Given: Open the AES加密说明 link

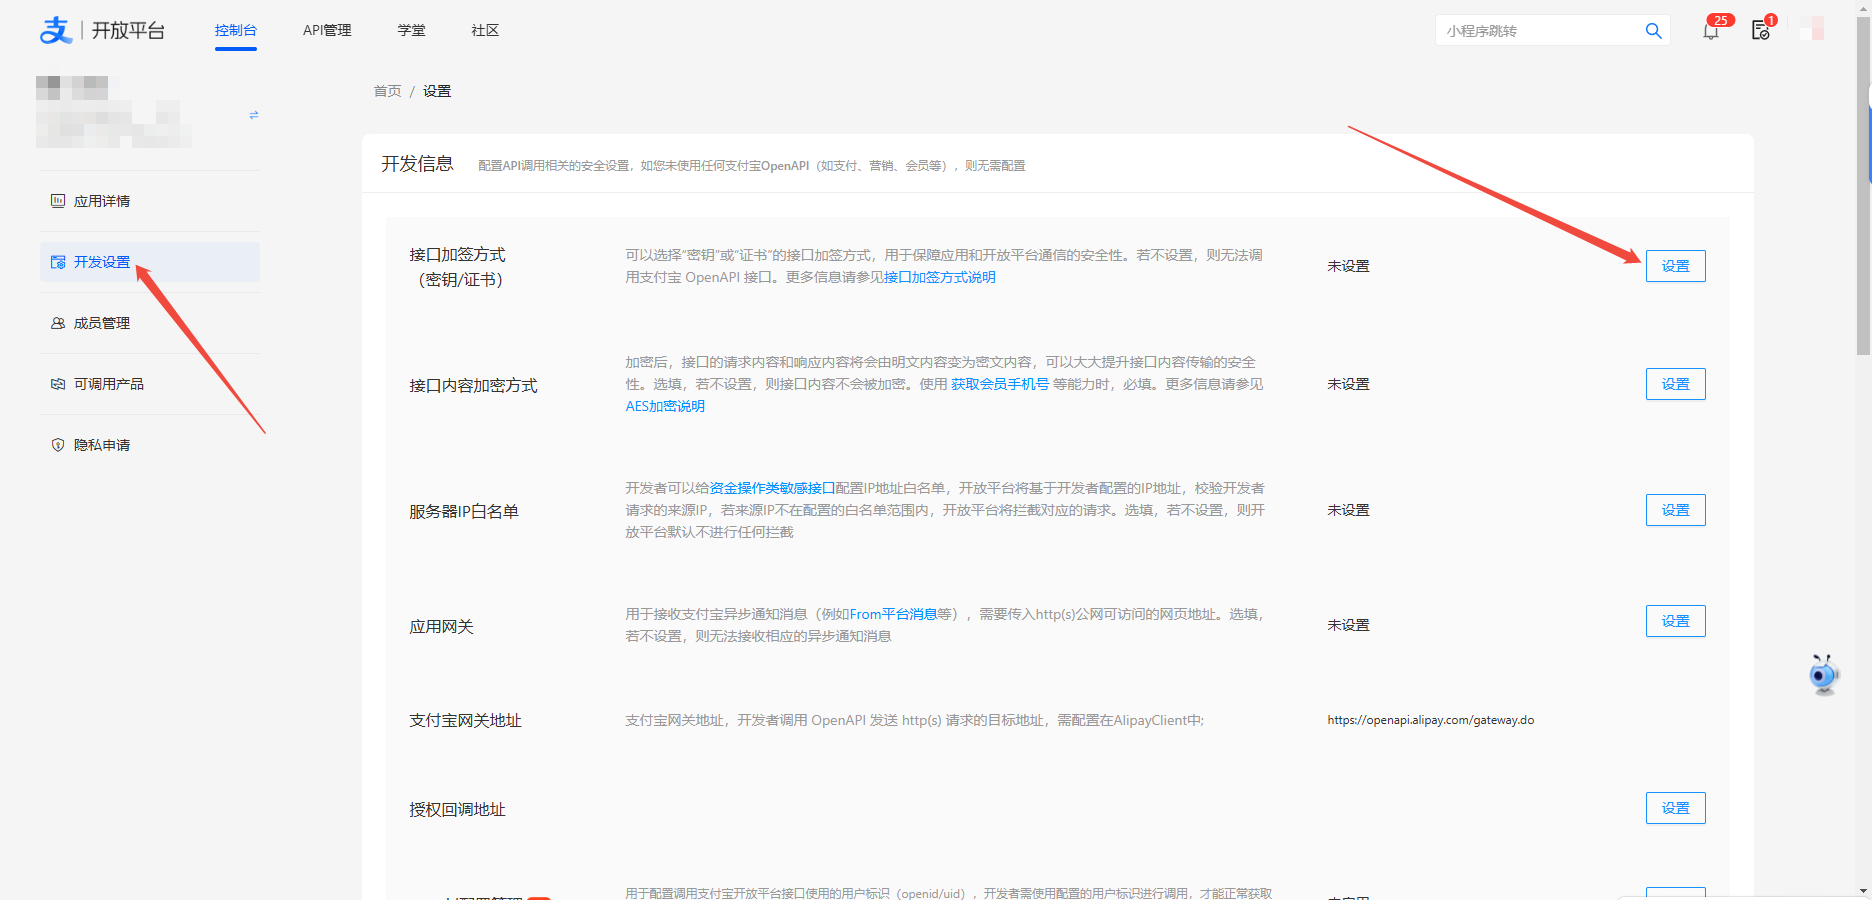Looking at the screenshot, I should coord(664,406).
